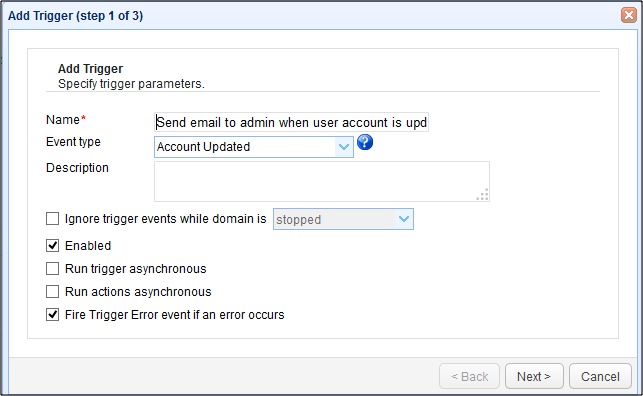The width and height of the screenshot is (643, 396).
Task: Open the Account Updated event type combo box
Action: 254,147
